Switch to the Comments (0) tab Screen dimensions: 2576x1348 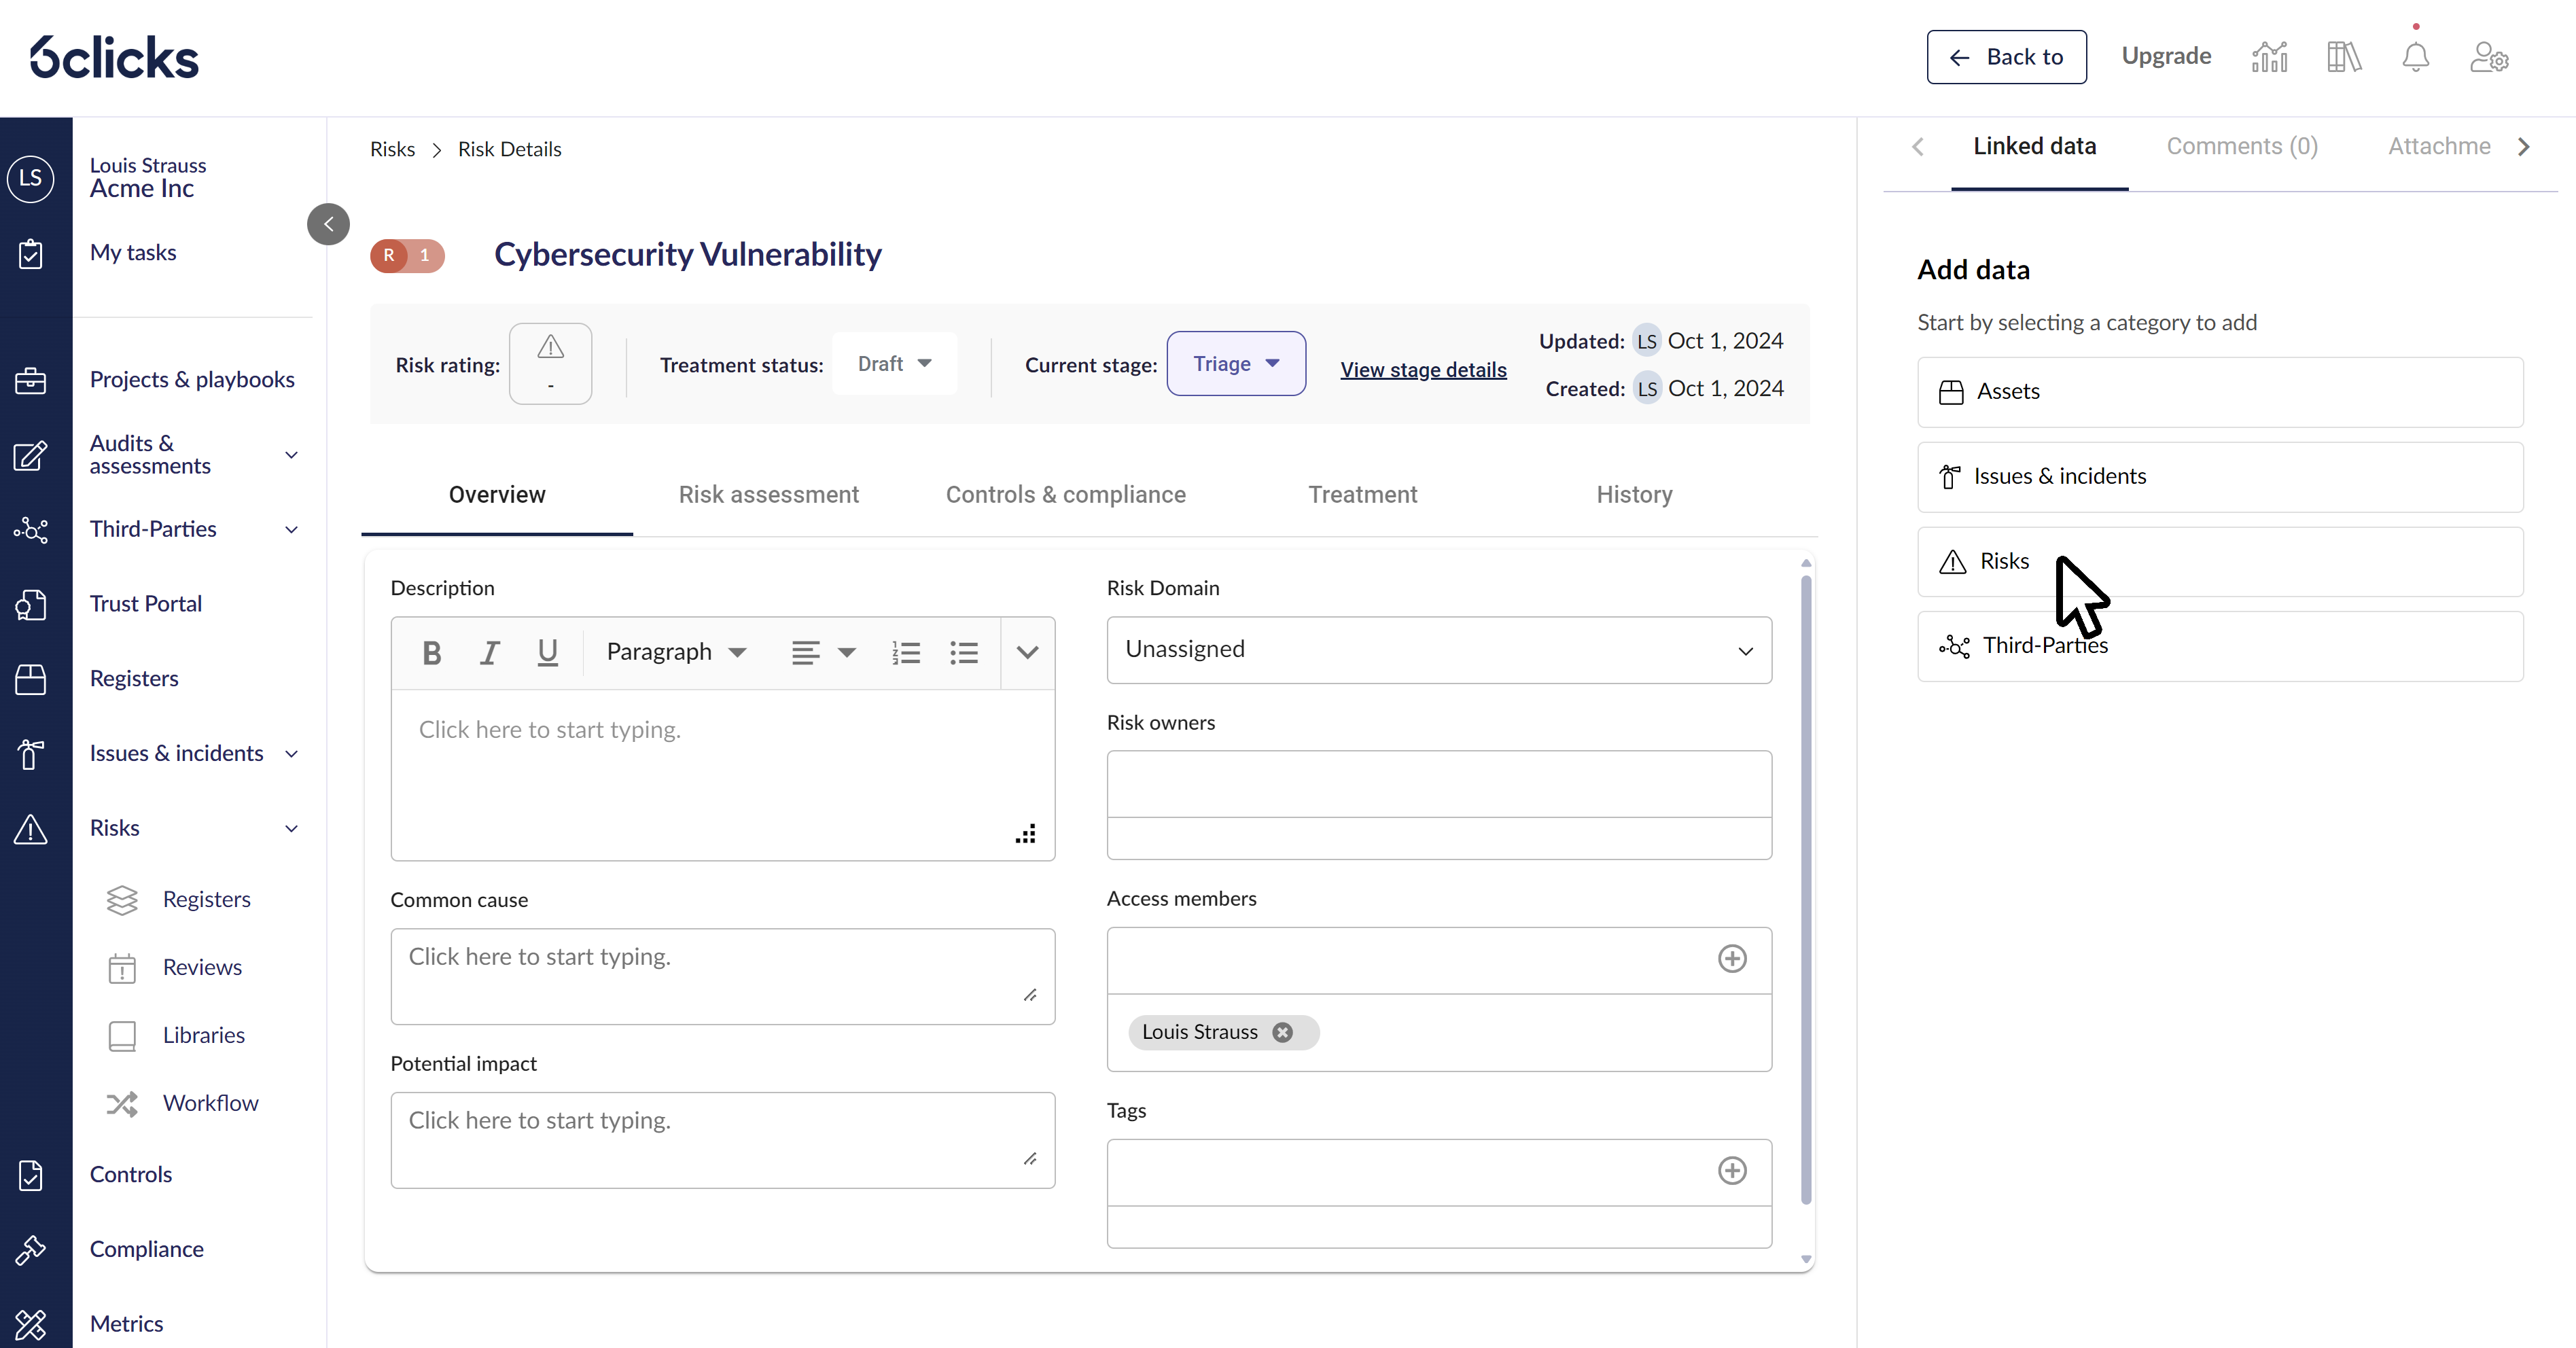2241,147
